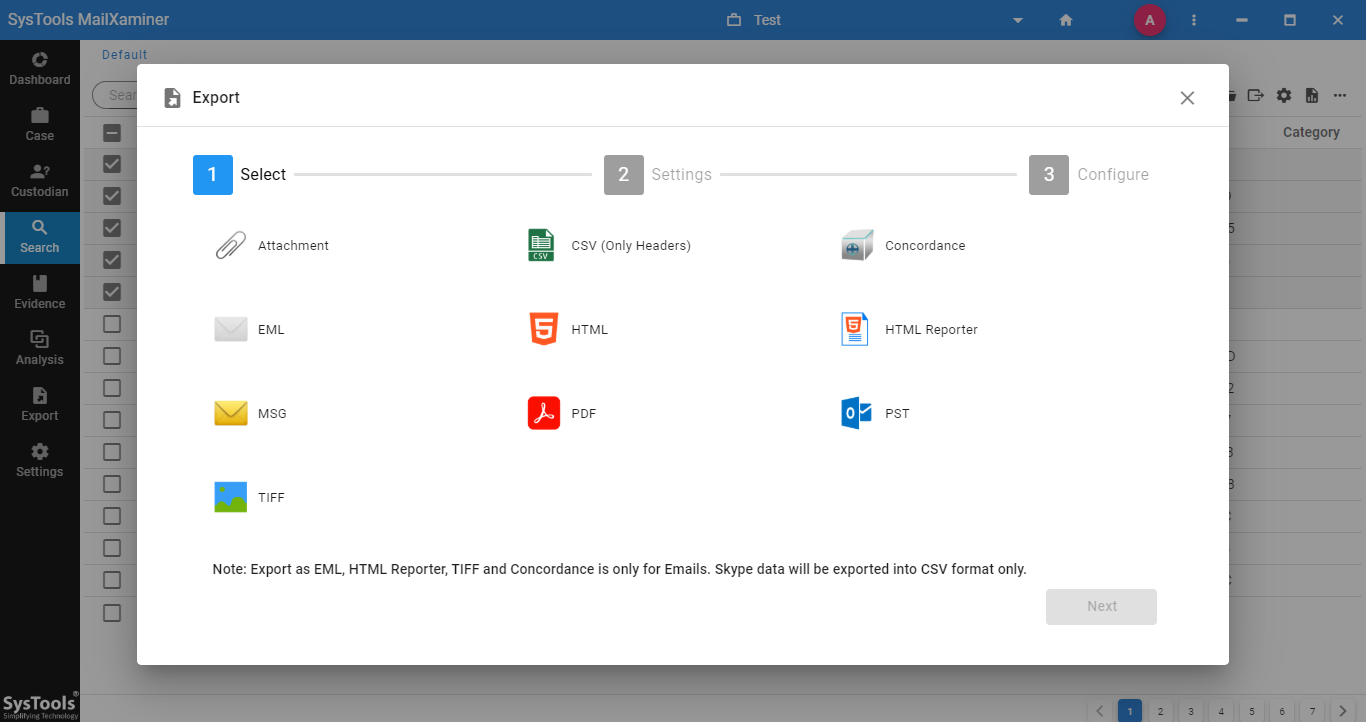Screen dimensions: 1366x722
Task: Select the TIFF image export format
Action: (250, 497)
